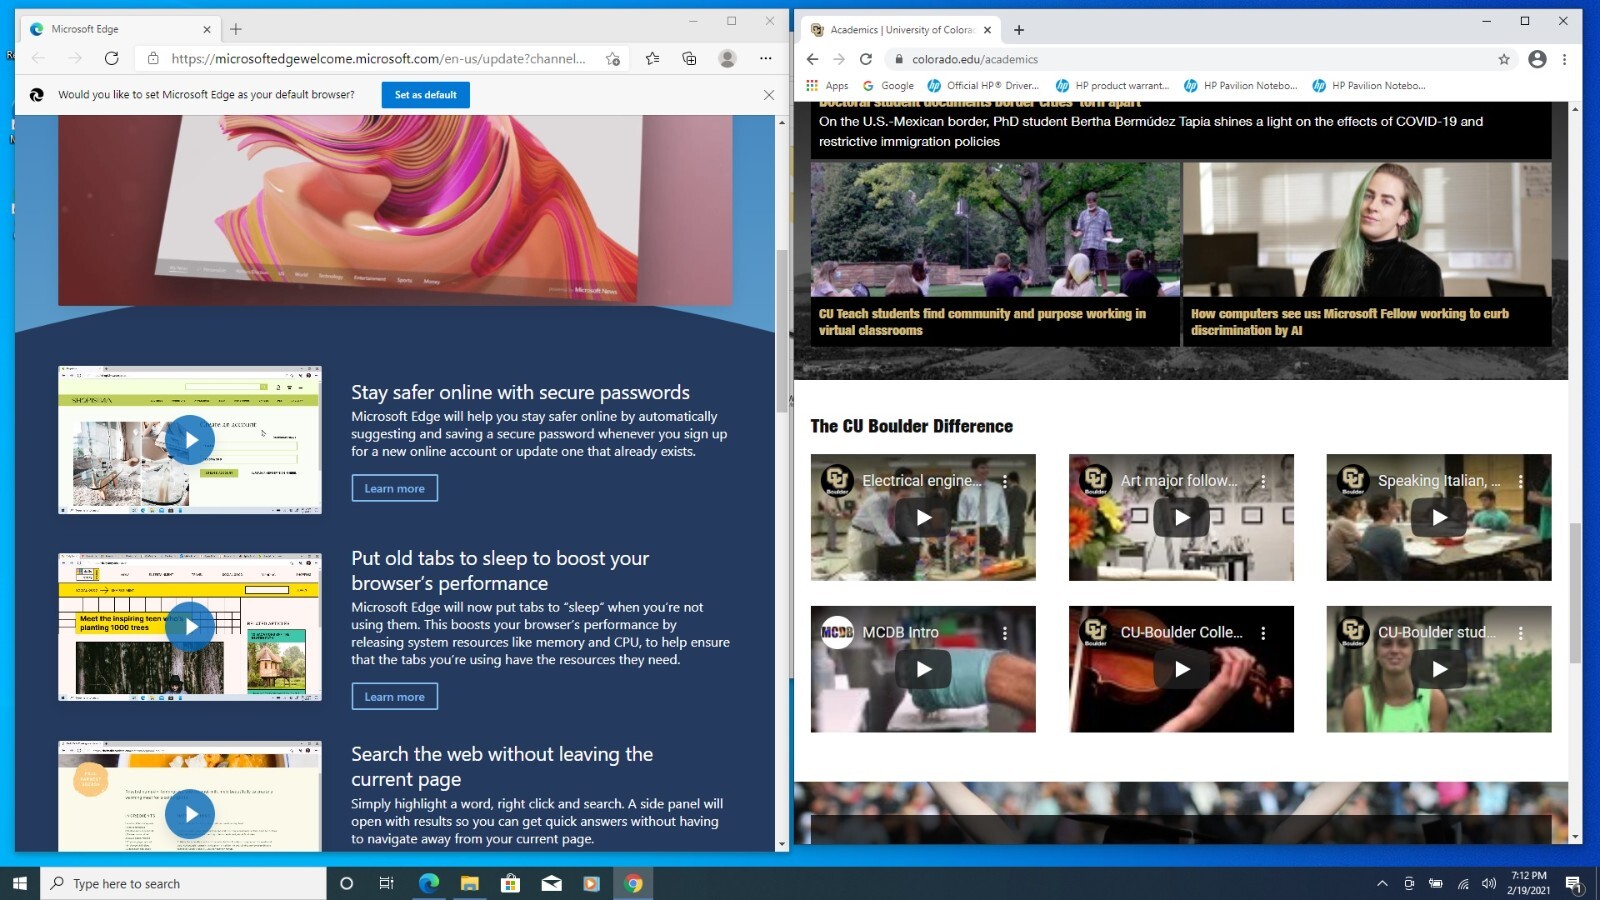Screen dimensions: 1600x900
Task: Open the Google bookmark
Action: tap(888, 86)
